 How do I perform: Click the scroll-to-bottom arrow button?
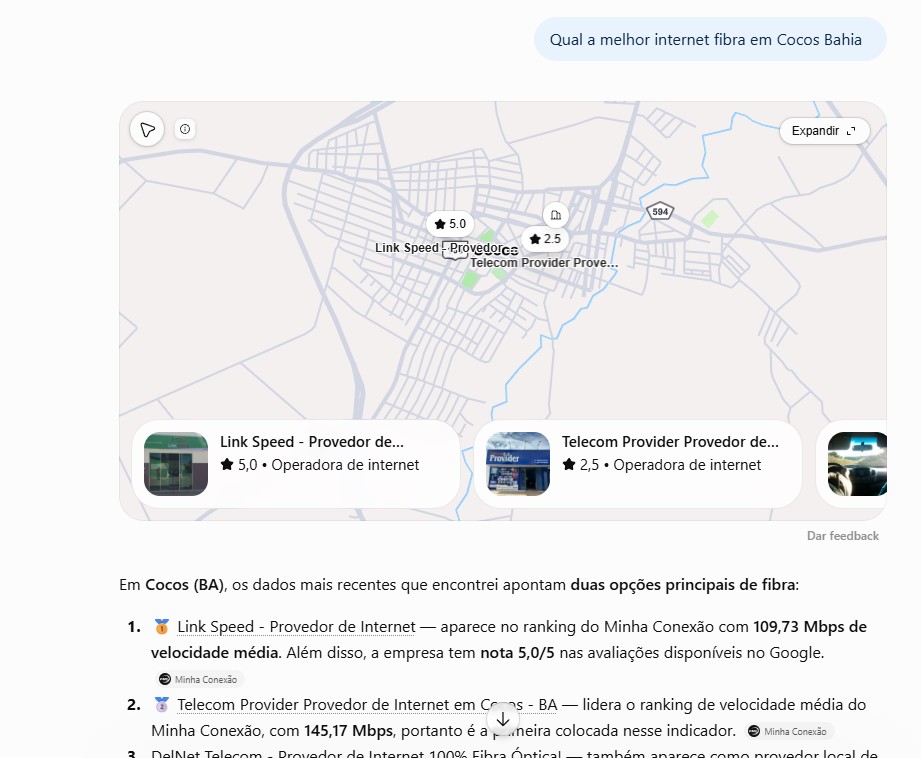click(x=503, y=719)
